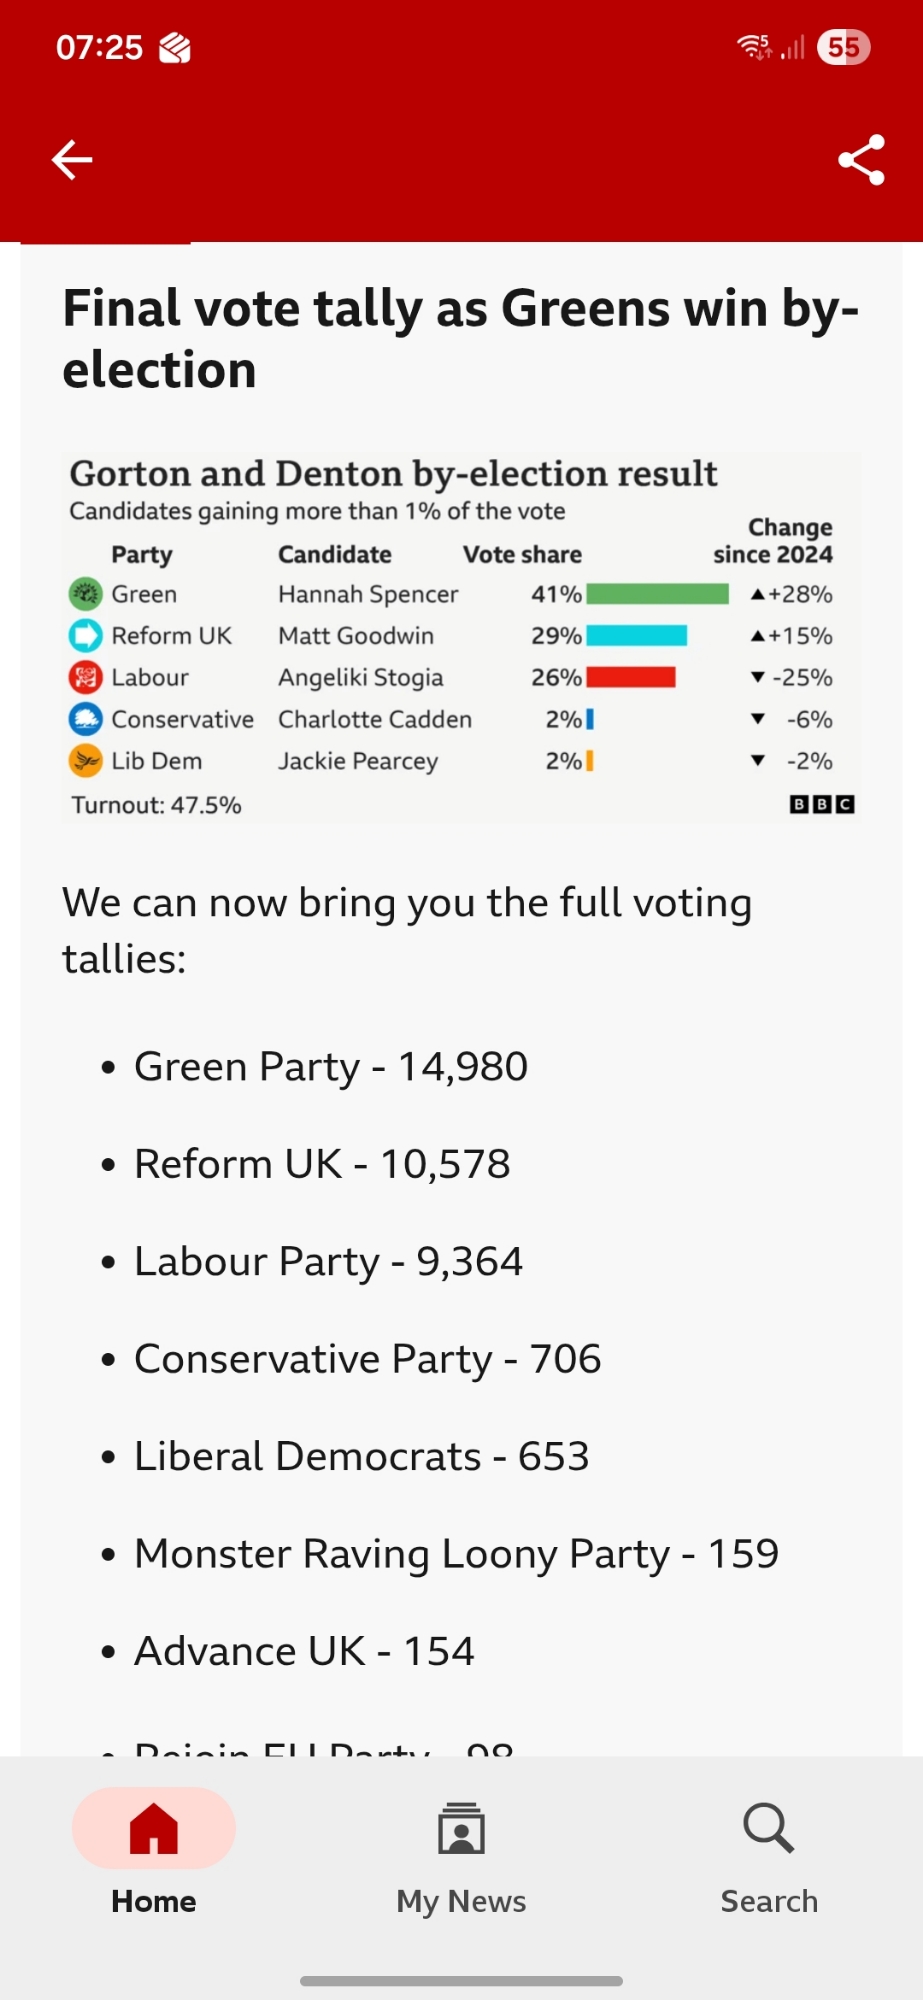
Task: Open the Home tab
Action: 154,1852
